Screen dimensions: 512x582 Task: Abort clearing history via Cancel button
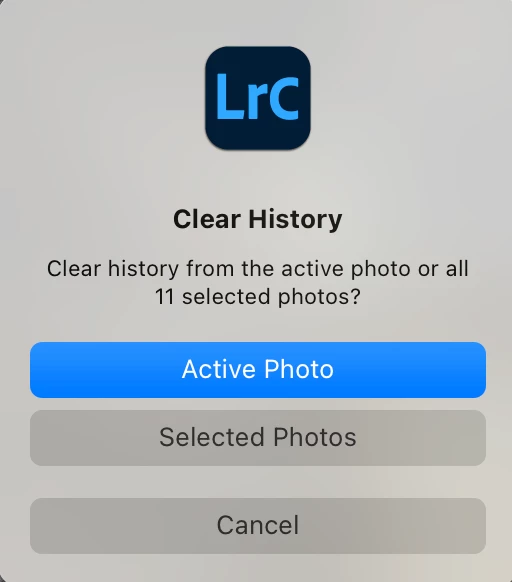coord(258,526)
